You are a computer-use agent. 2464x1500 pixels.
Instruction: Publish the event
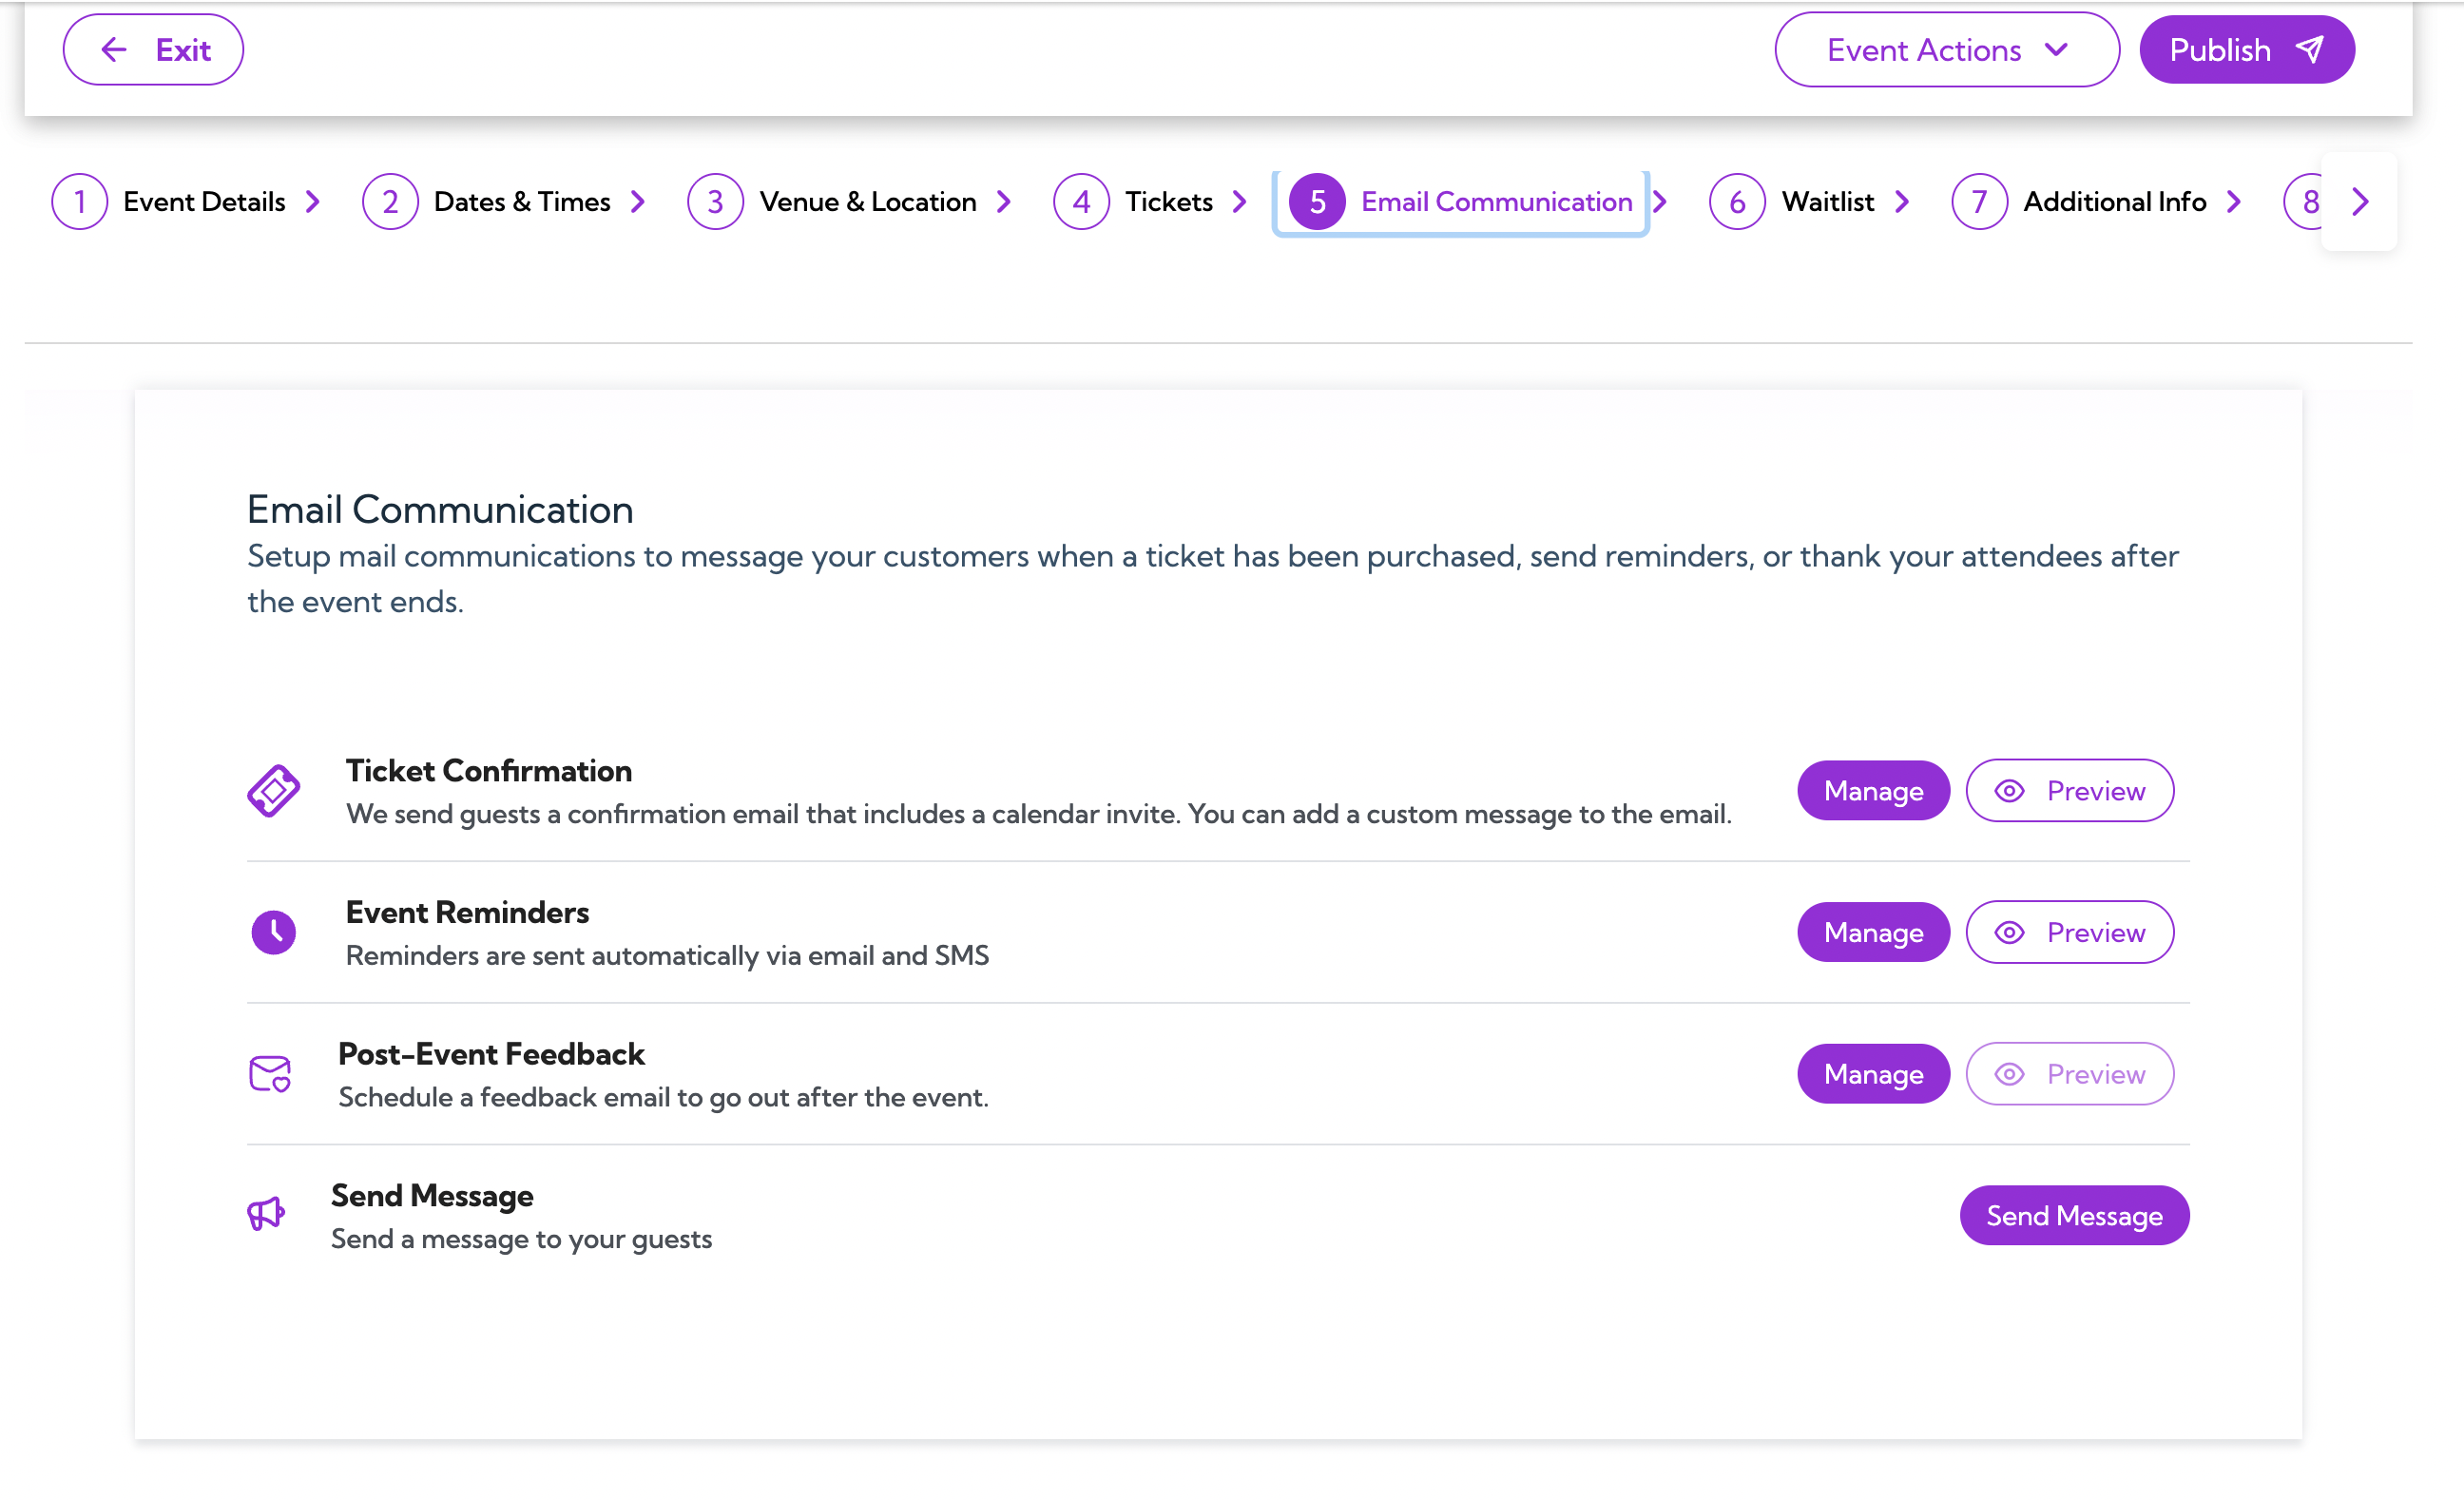click(x=2245, y=48)
